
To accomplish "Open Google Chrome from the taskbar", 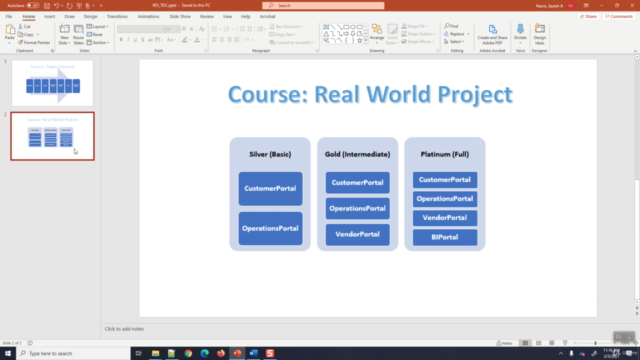I will pyautogui.click(x=188, y=353).
